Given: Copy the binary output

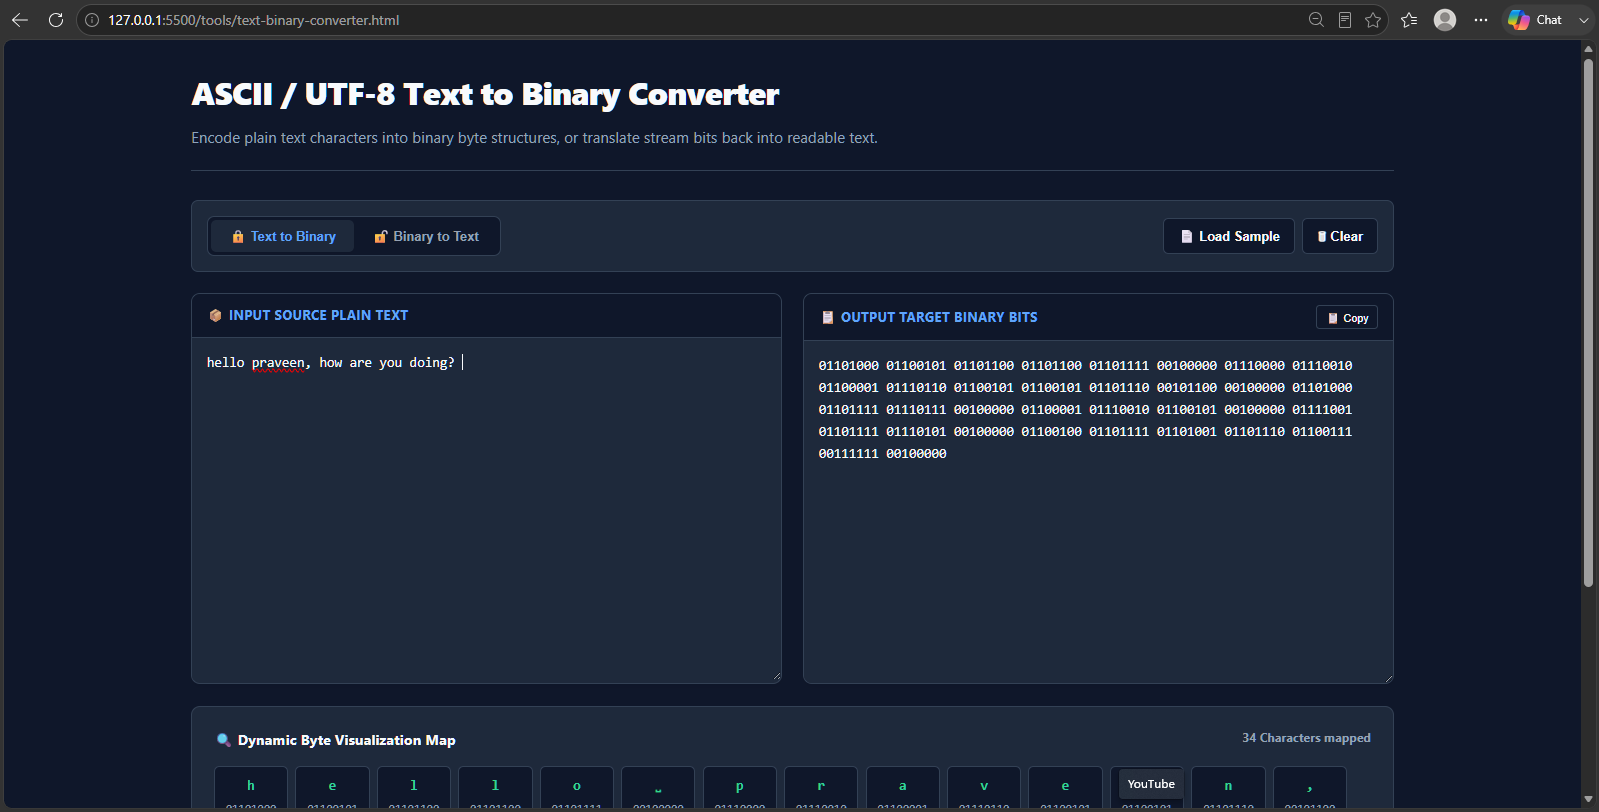Looking at the screenshot, I should tap(1347, 318).
